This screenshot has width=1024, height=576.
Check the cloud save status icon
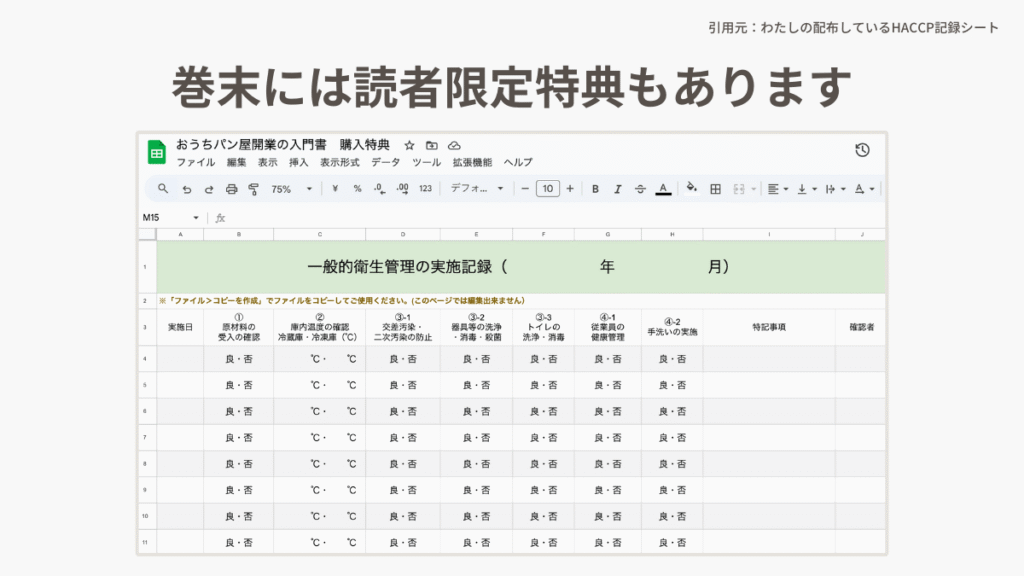click(455, 145)
